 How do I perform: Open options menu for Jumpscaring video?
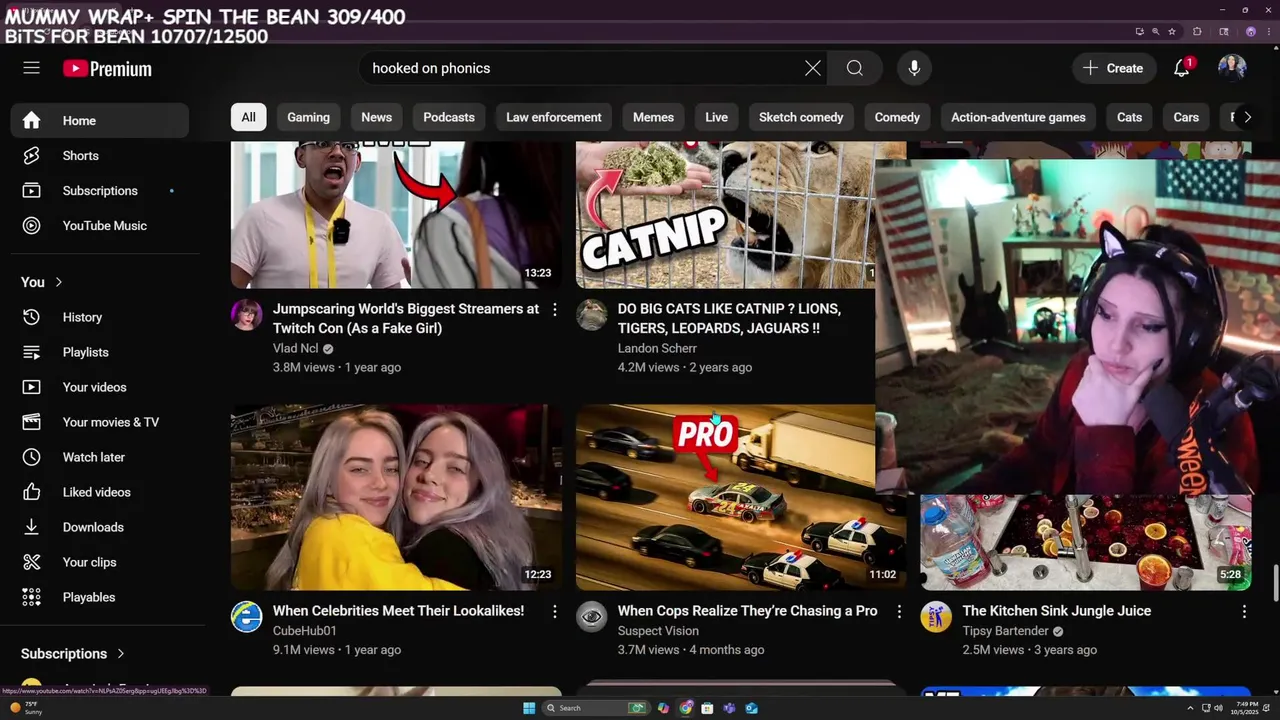[554, 310]
